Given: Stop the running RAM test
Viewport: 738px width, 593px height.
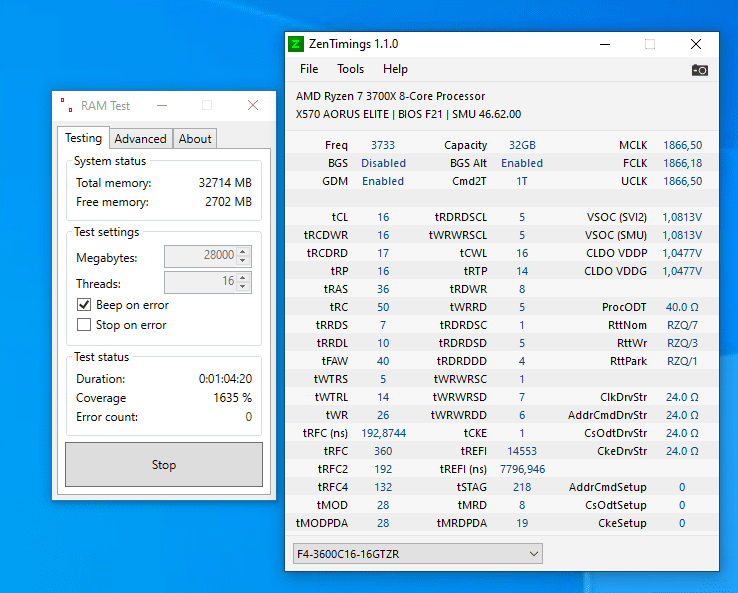Looking at the screenshot, I should (x=164, y=465).
